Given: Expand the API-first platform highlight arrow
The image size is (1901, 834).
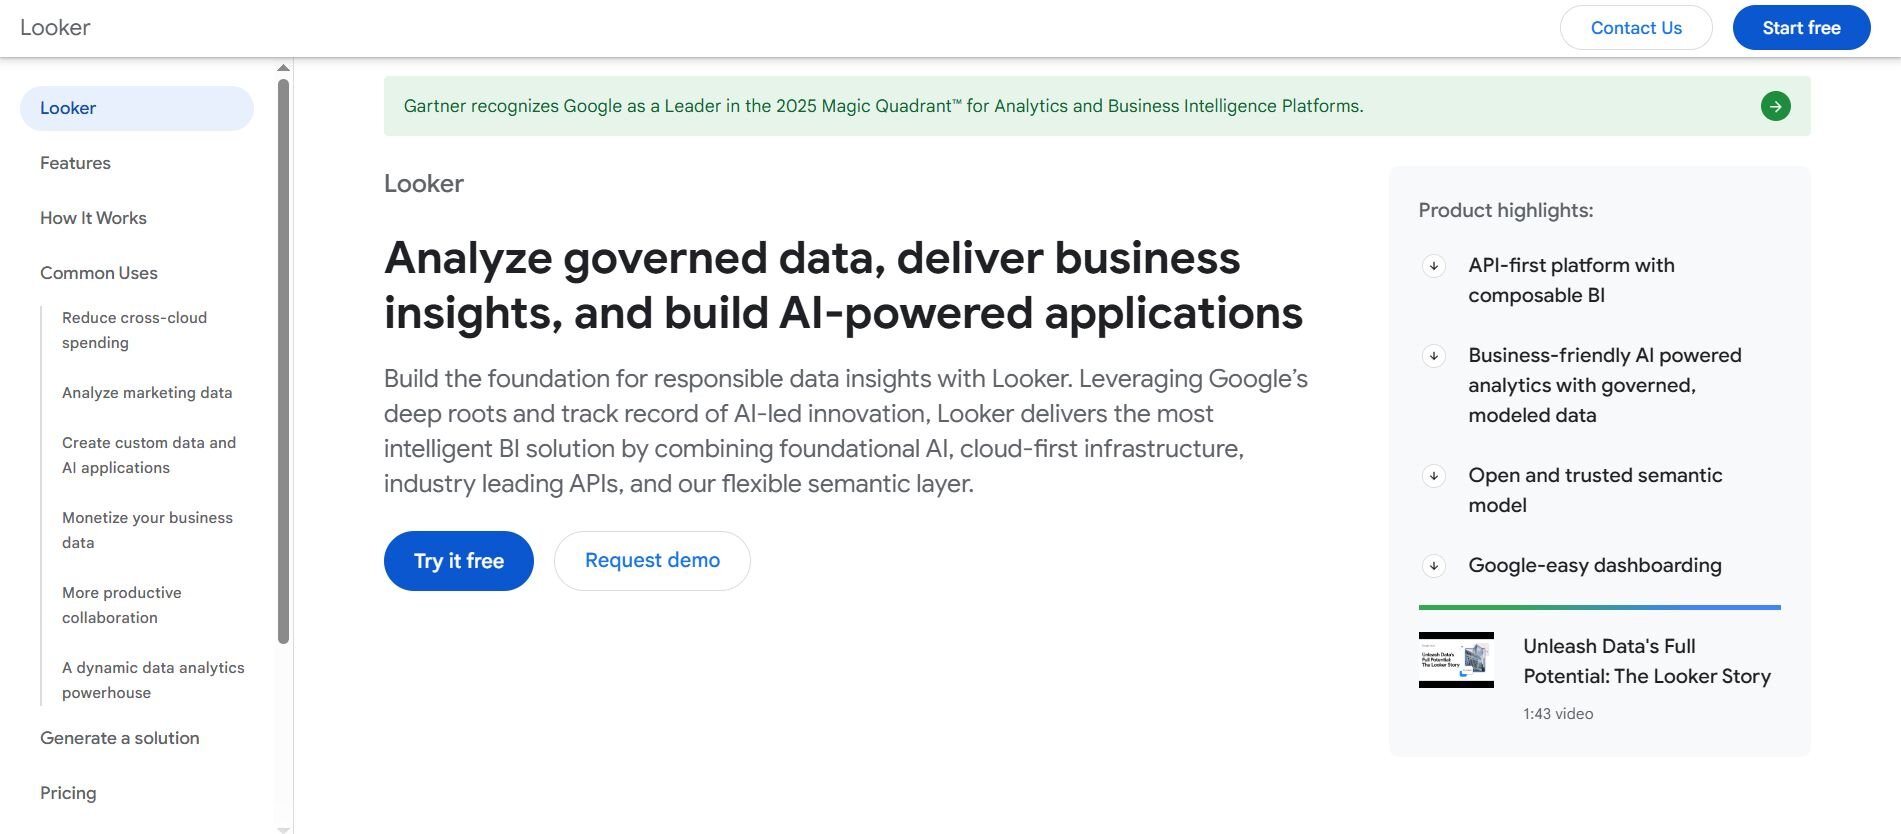Looking at the screenshot, I should (x=1434, y=266).
